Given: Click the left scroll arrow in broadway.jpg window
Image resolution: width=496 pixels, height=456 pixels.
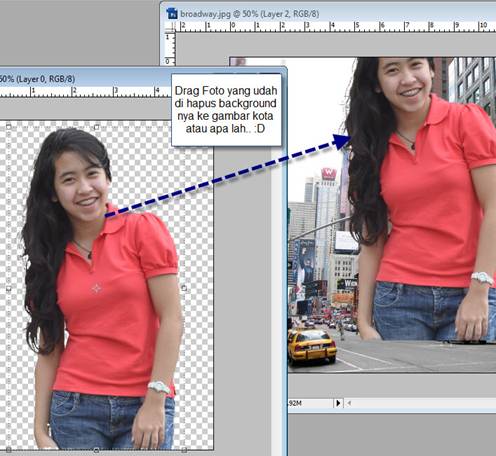Looking at the screenshot, I should (x=349, y=403).
